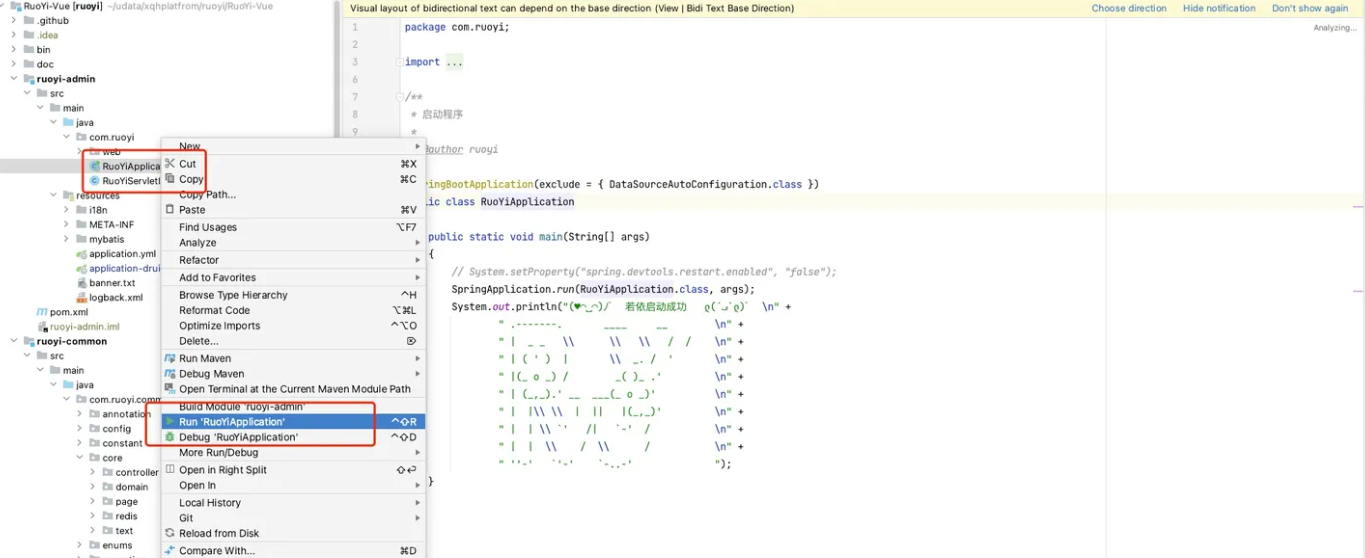Click the Reload from Disk icon
Image resolution: width=1365 pixels, height=558 pixels.
(170, 533)
